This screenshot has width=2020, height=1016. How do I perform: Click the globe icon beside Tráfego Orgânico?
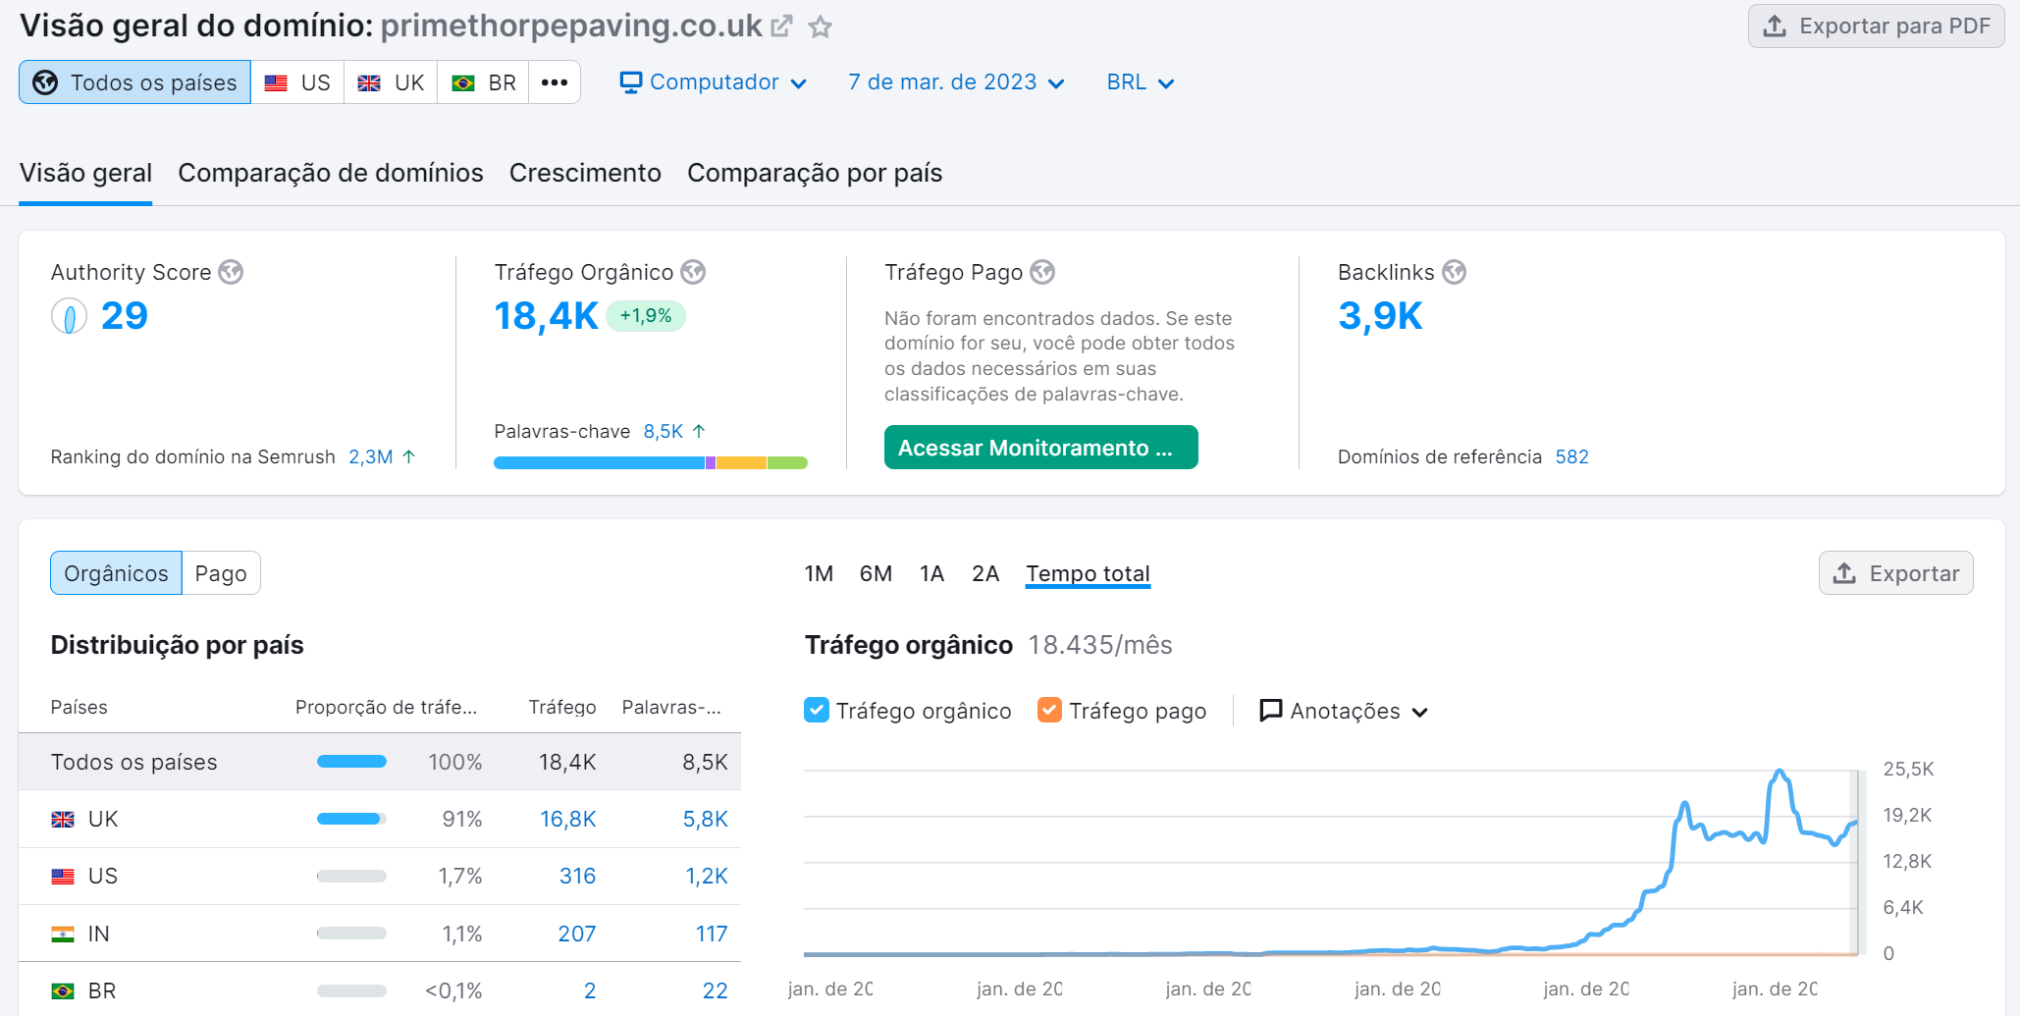click(x=693, y=272)
